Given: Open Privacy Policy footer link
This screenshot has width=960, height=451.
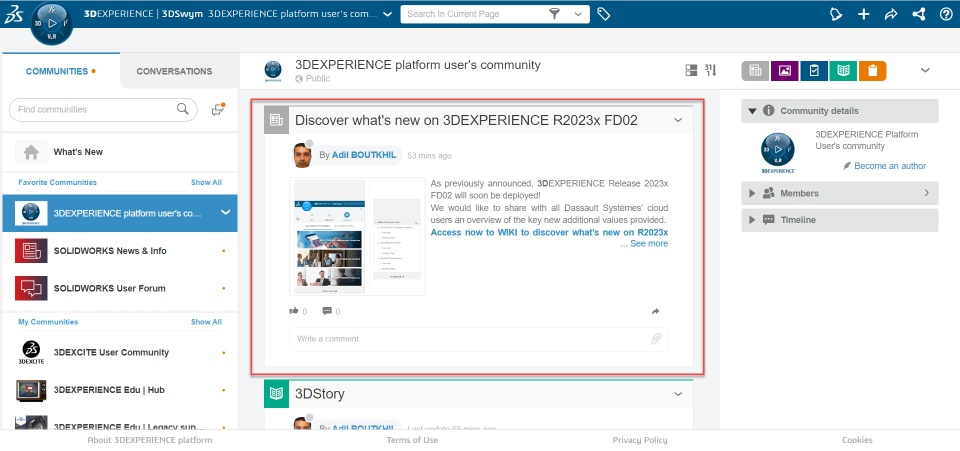Looking at the screenshot, I should pos(640,440).
